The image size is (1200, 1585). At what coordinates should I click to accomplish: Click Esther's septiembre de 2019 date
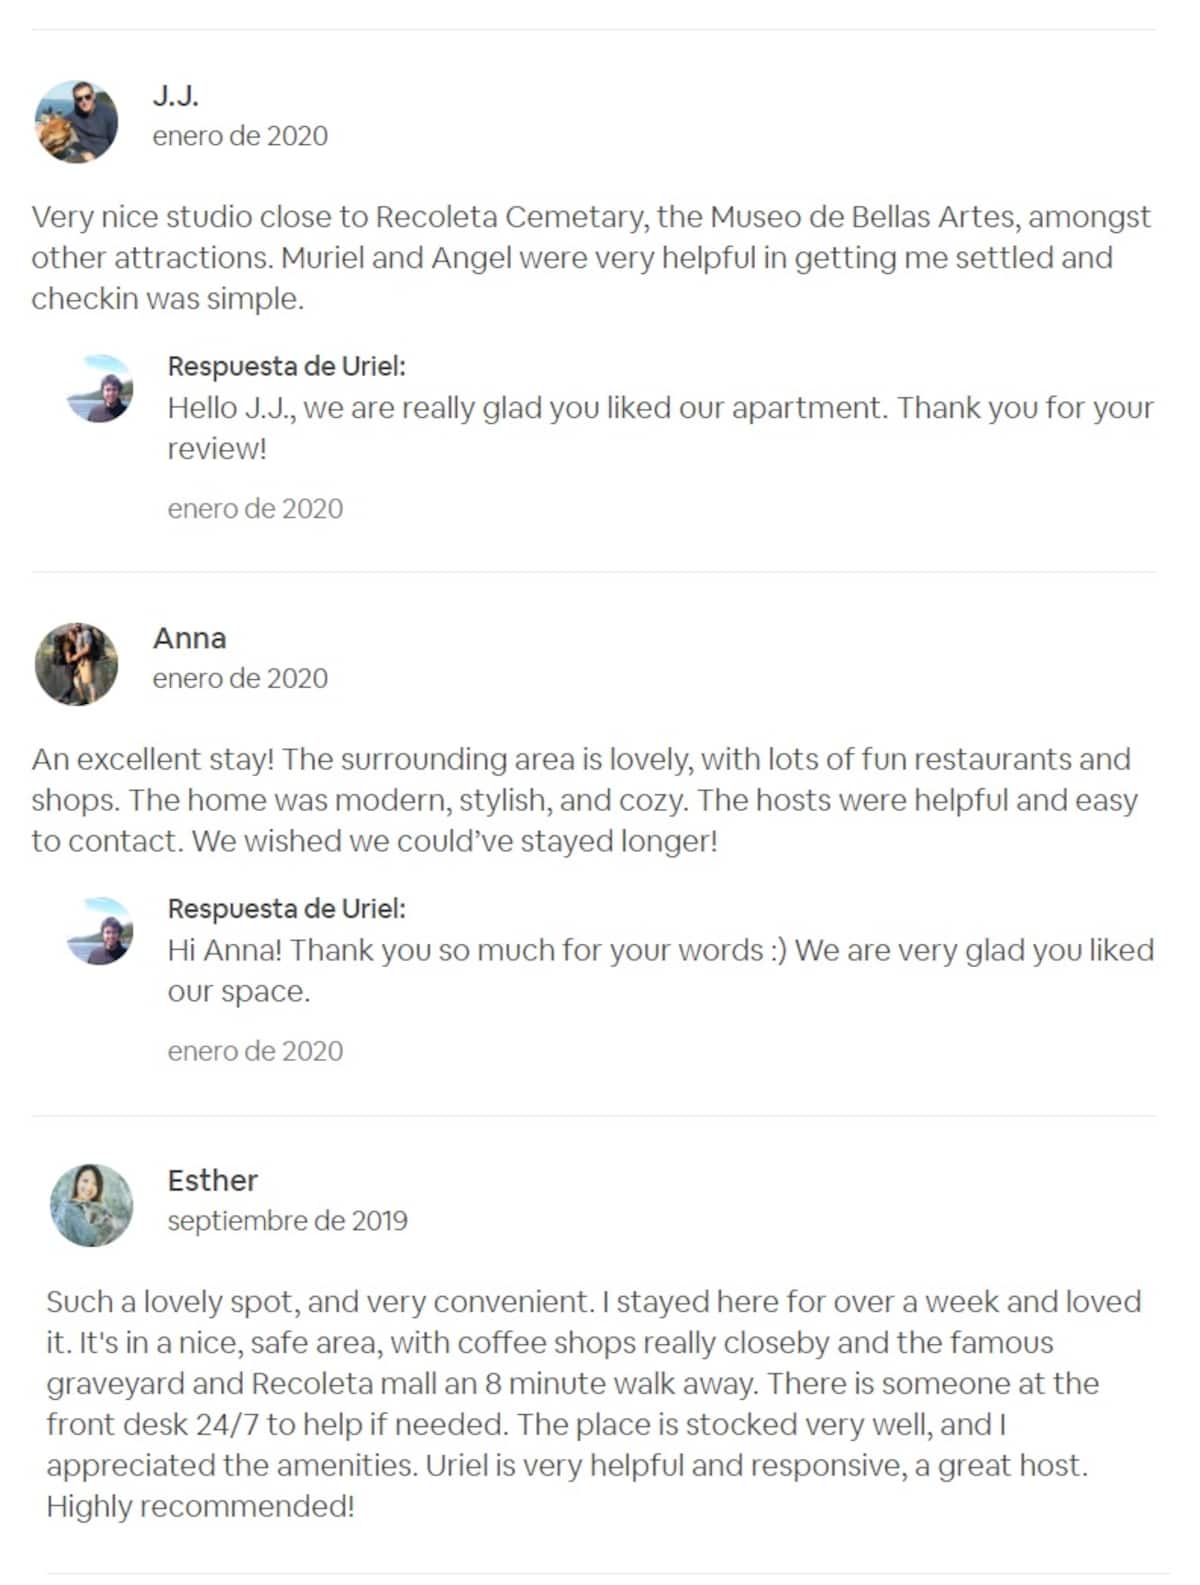pyautogui.click(x=287, y=1220)
